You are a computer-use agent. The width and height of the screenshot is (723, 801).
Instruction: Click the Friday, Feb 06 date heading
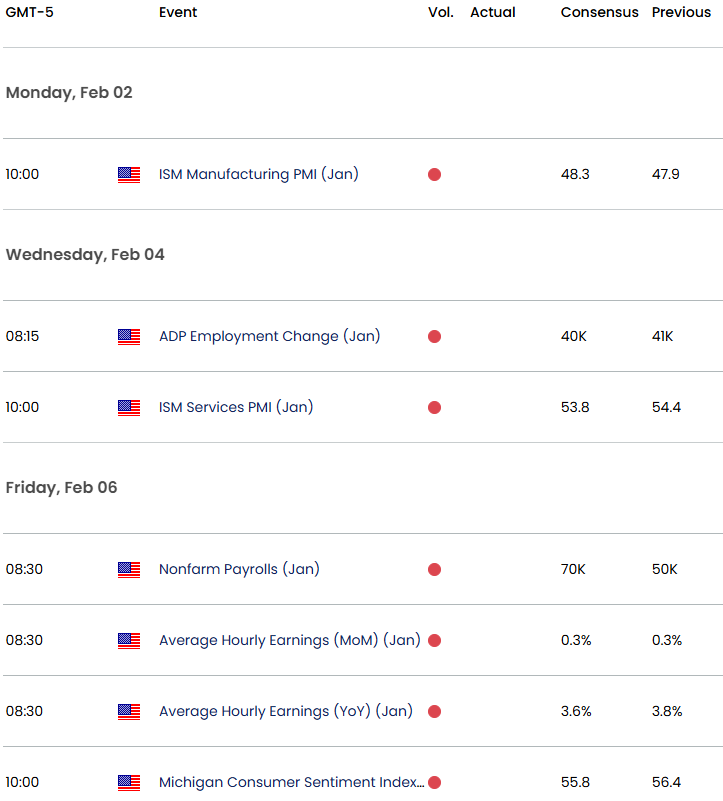click(61, 487)
